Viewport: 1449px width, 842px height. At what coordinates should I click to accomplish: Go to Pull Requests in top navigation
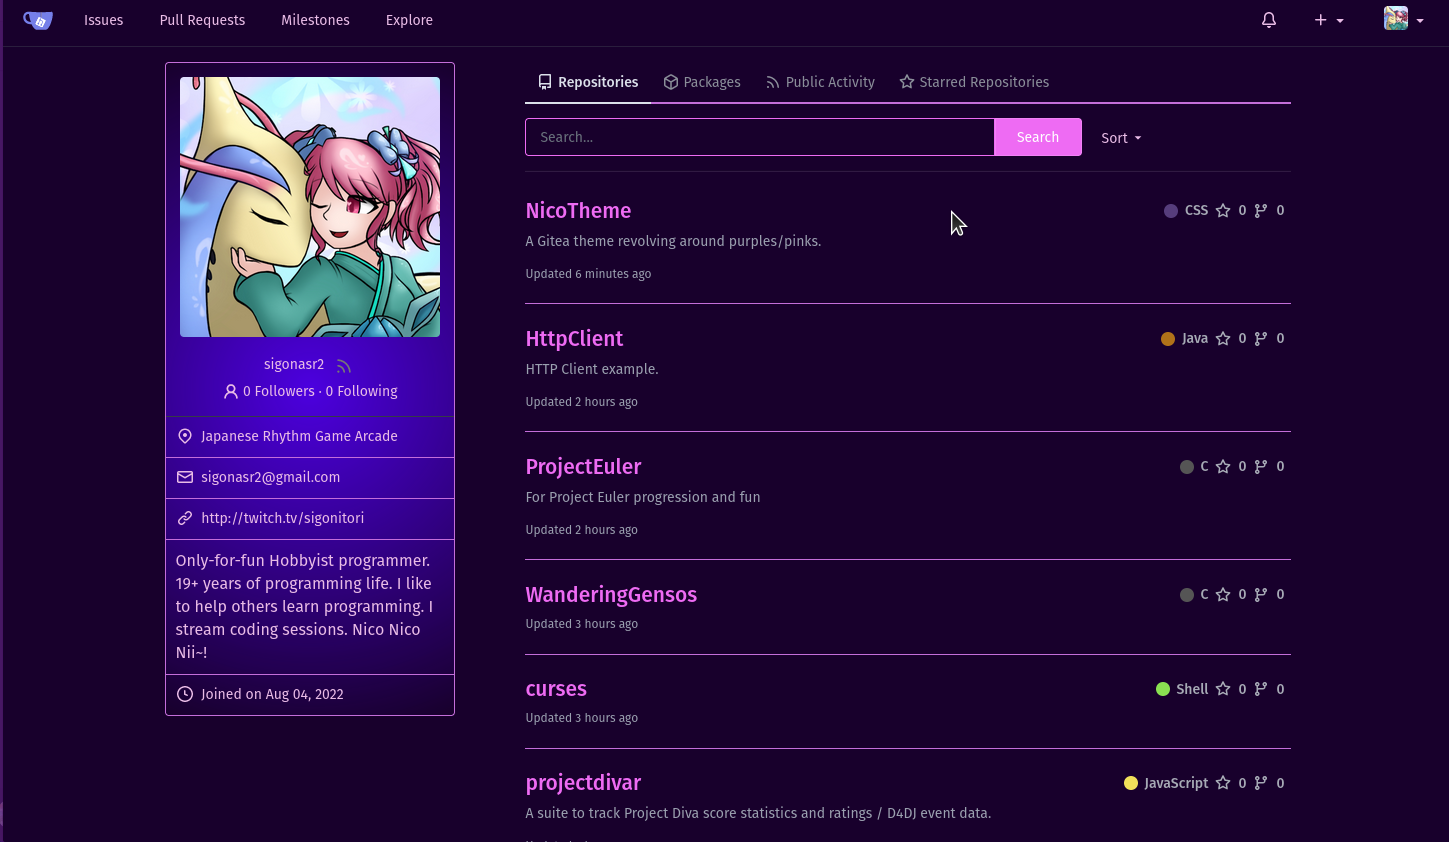tap(202, 20)
